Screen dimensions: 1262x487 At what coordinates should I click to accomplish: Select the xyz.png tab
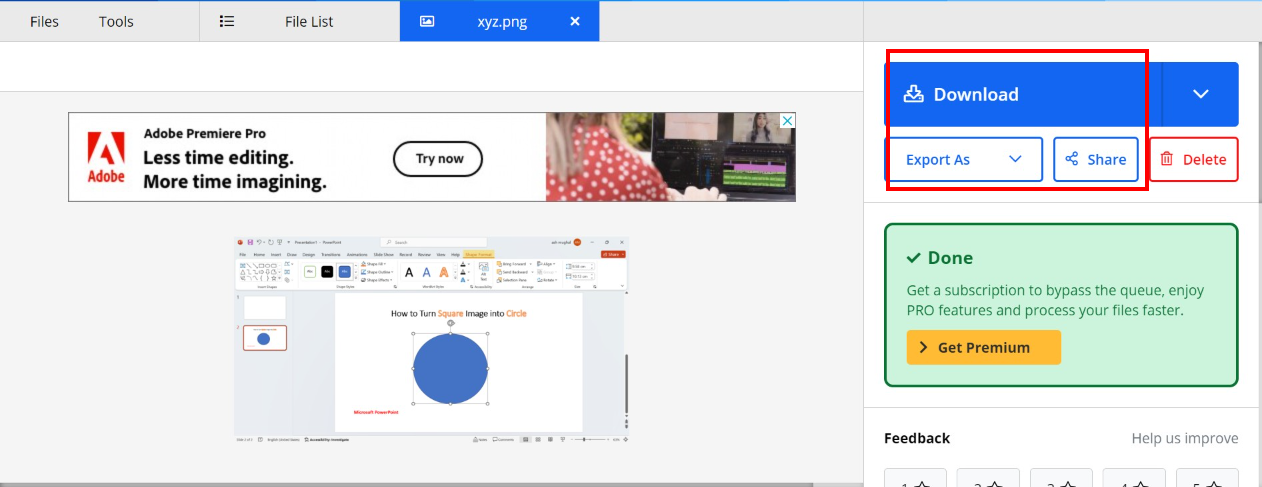[500, 21]
